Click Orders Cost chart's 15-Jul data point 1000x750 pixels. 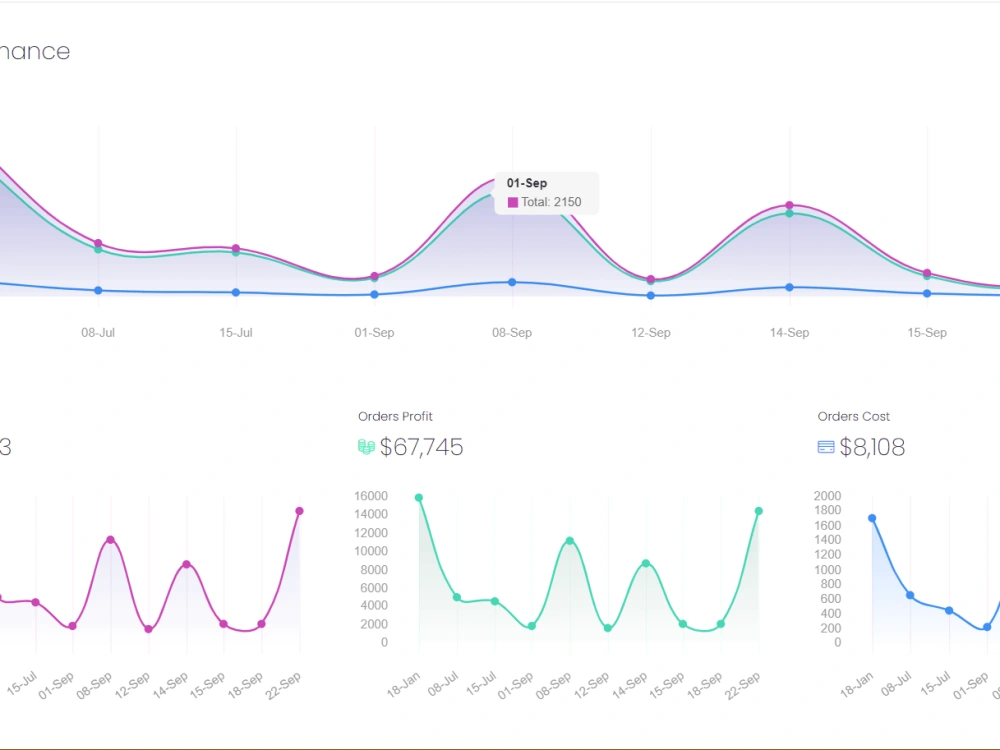click(x=949, y=610)
